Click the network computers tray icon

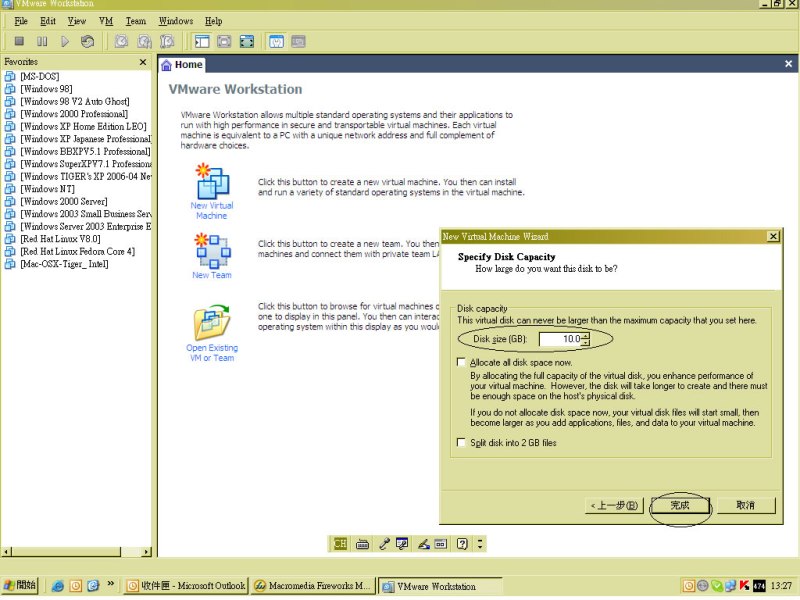coord(730,586)
